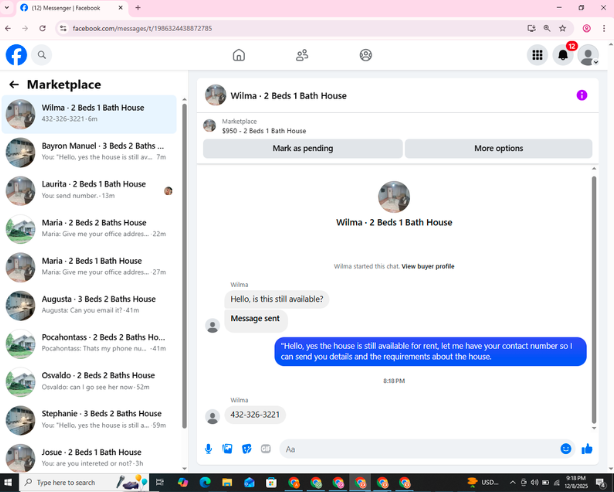Viewport: 614px width, 492px height.
Task: Click the message input field Aa
Action: (419, 449)
